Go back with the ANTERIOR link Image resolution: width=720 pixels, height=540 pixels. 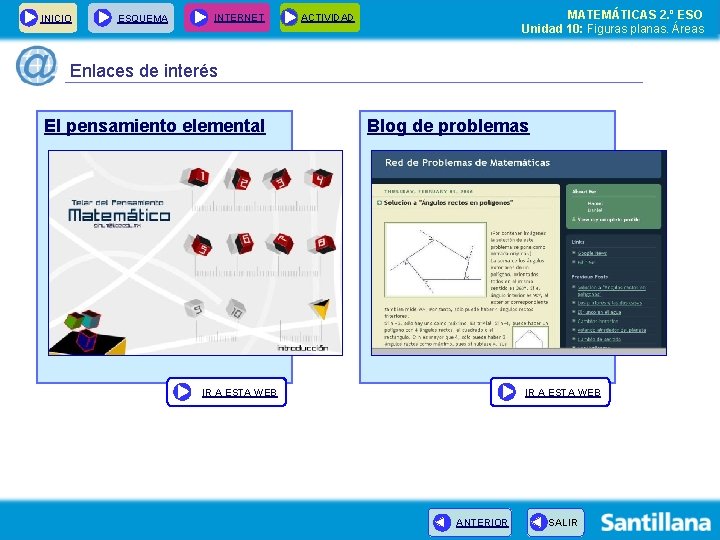coord(482,523)
